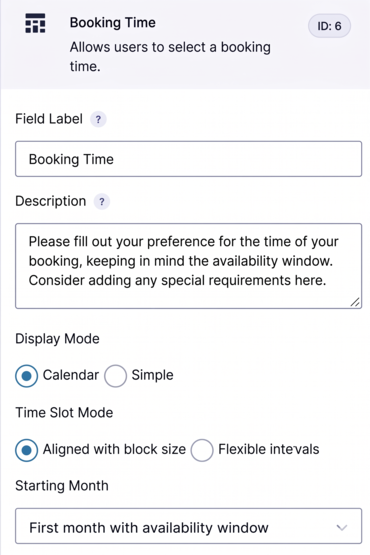
Task: Grab the Description textarea resize handle
Action: click(355, 302)
